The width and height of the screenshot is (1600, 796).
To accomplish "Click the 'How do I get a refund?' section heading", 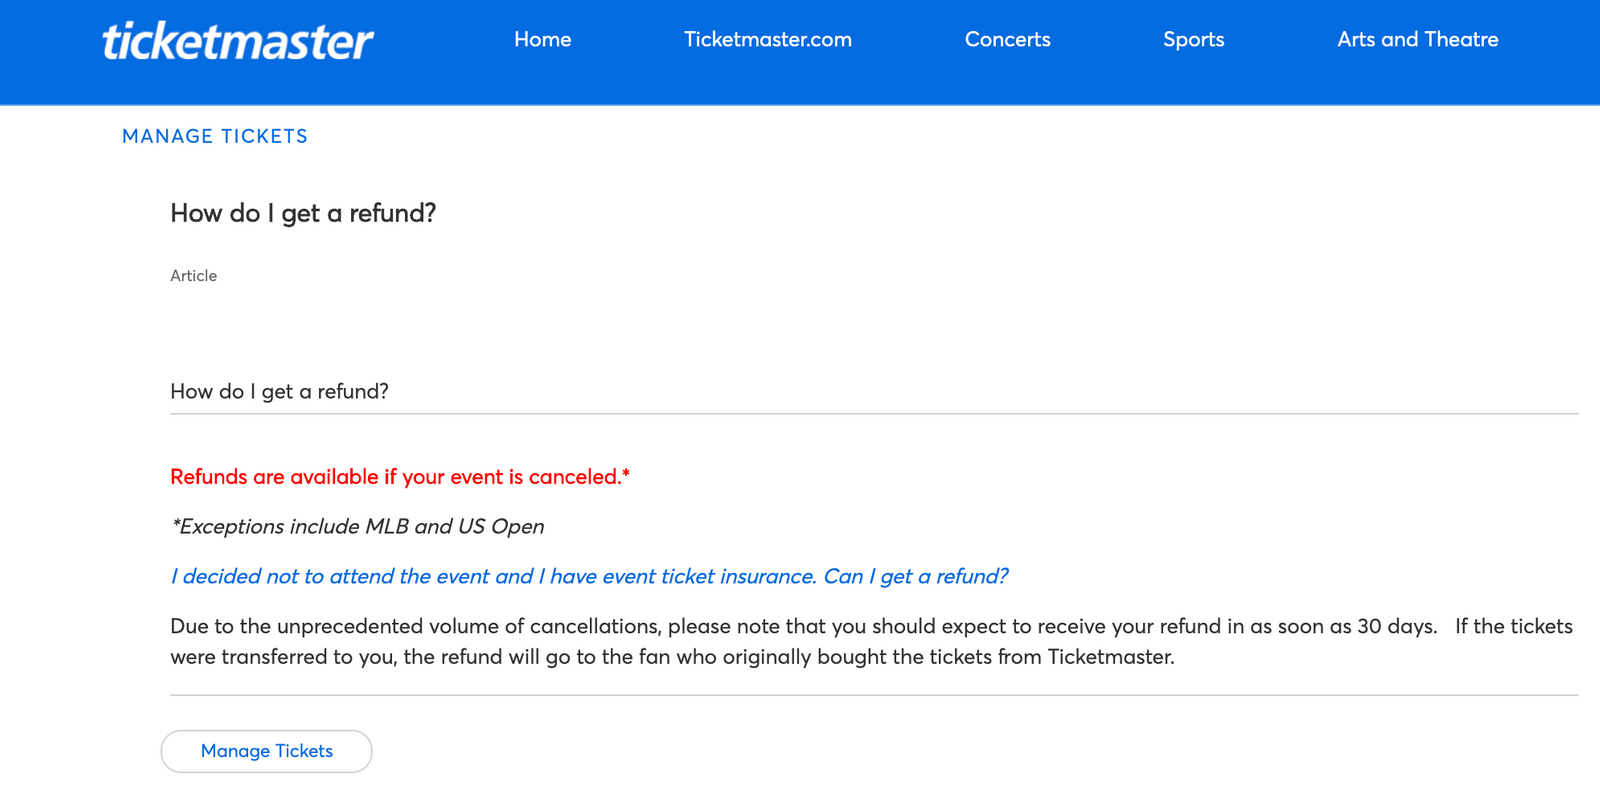I will point(281,391).
